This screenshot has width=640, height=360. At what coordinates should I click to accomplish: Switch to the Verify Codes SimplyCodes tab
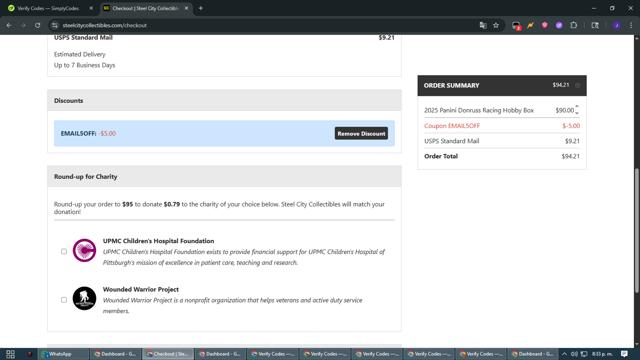pos(48,8)
